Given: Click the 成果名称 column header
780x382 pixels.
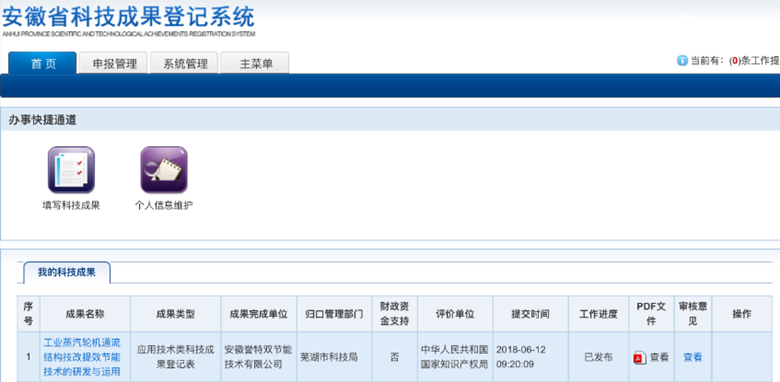Looking at the screenshot, I should [x=85, y=314].
